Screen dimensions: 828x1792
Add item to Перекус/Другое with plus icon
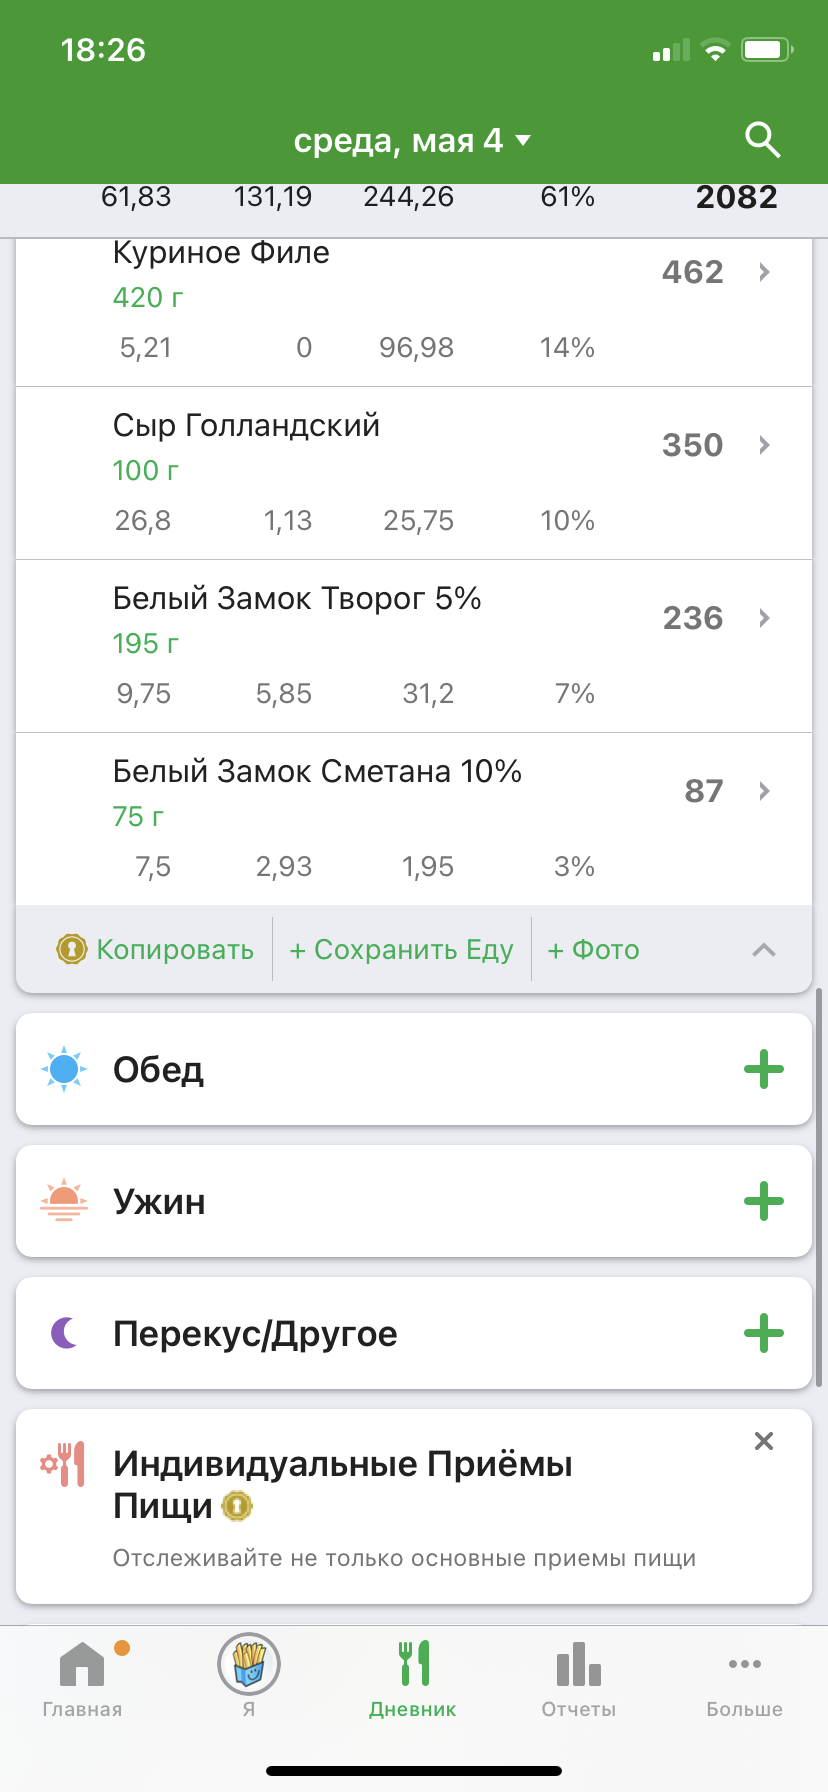(x=763, y=1333)
